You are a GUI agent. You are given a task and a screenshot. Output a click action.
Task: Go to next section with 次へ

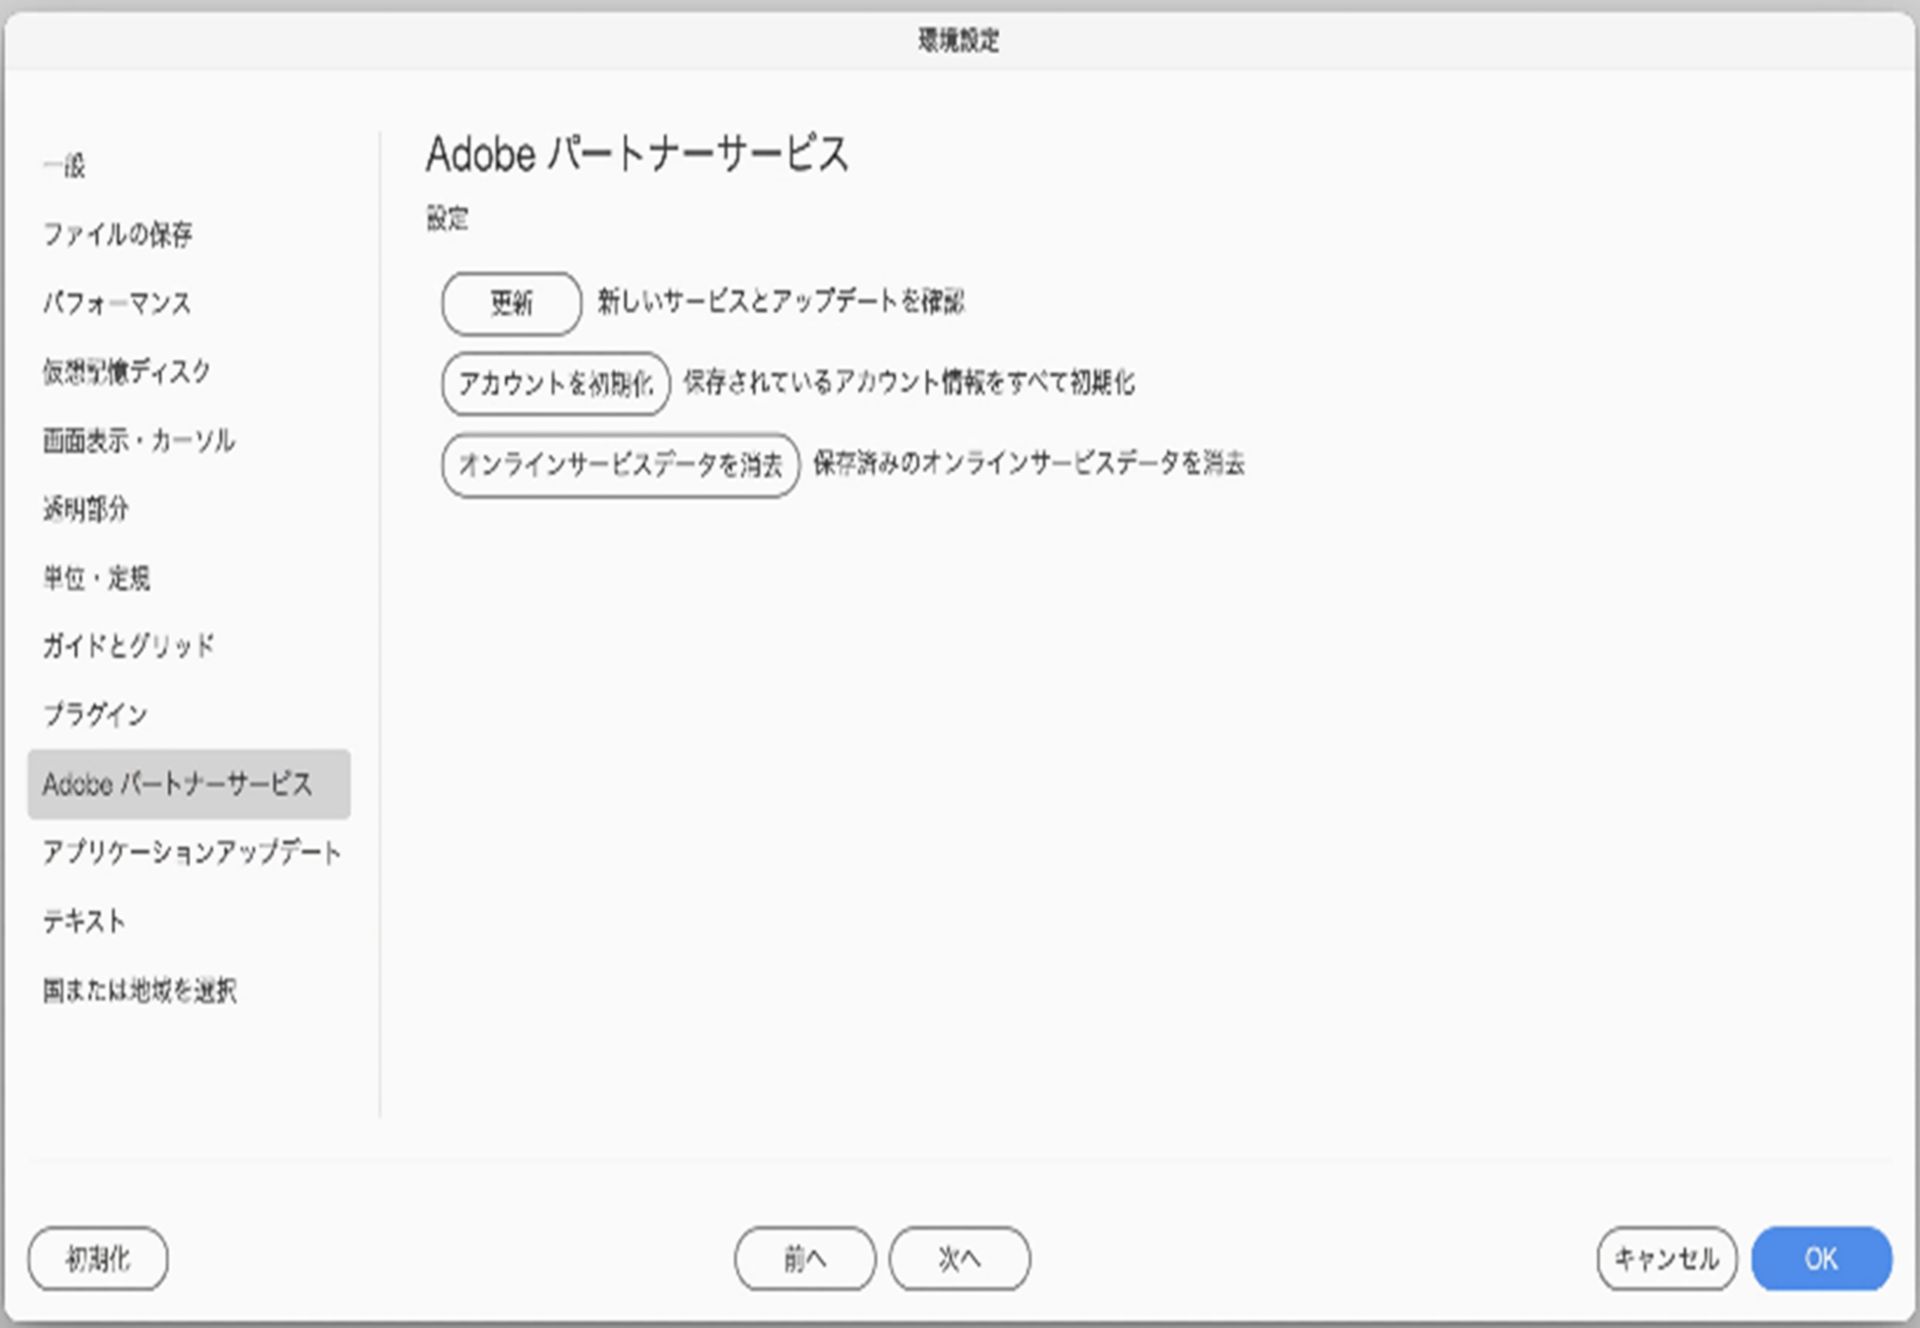pyautogui.click(x=959, y=1258)
